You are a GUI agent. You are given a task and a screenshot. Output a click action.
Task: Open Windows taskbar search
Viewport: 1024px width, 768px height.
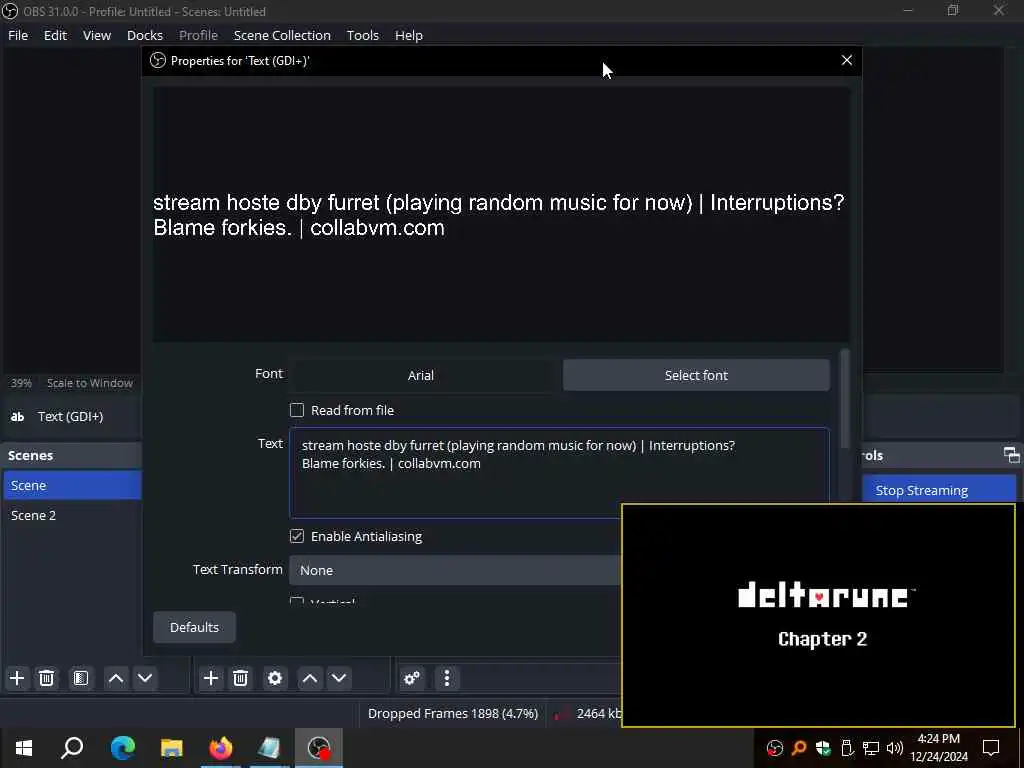72,748
